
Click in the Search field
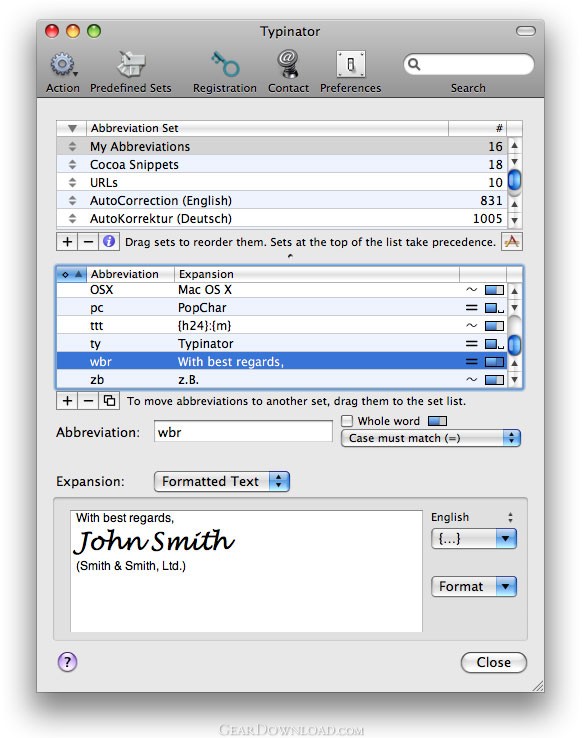(x=469, y=64)
